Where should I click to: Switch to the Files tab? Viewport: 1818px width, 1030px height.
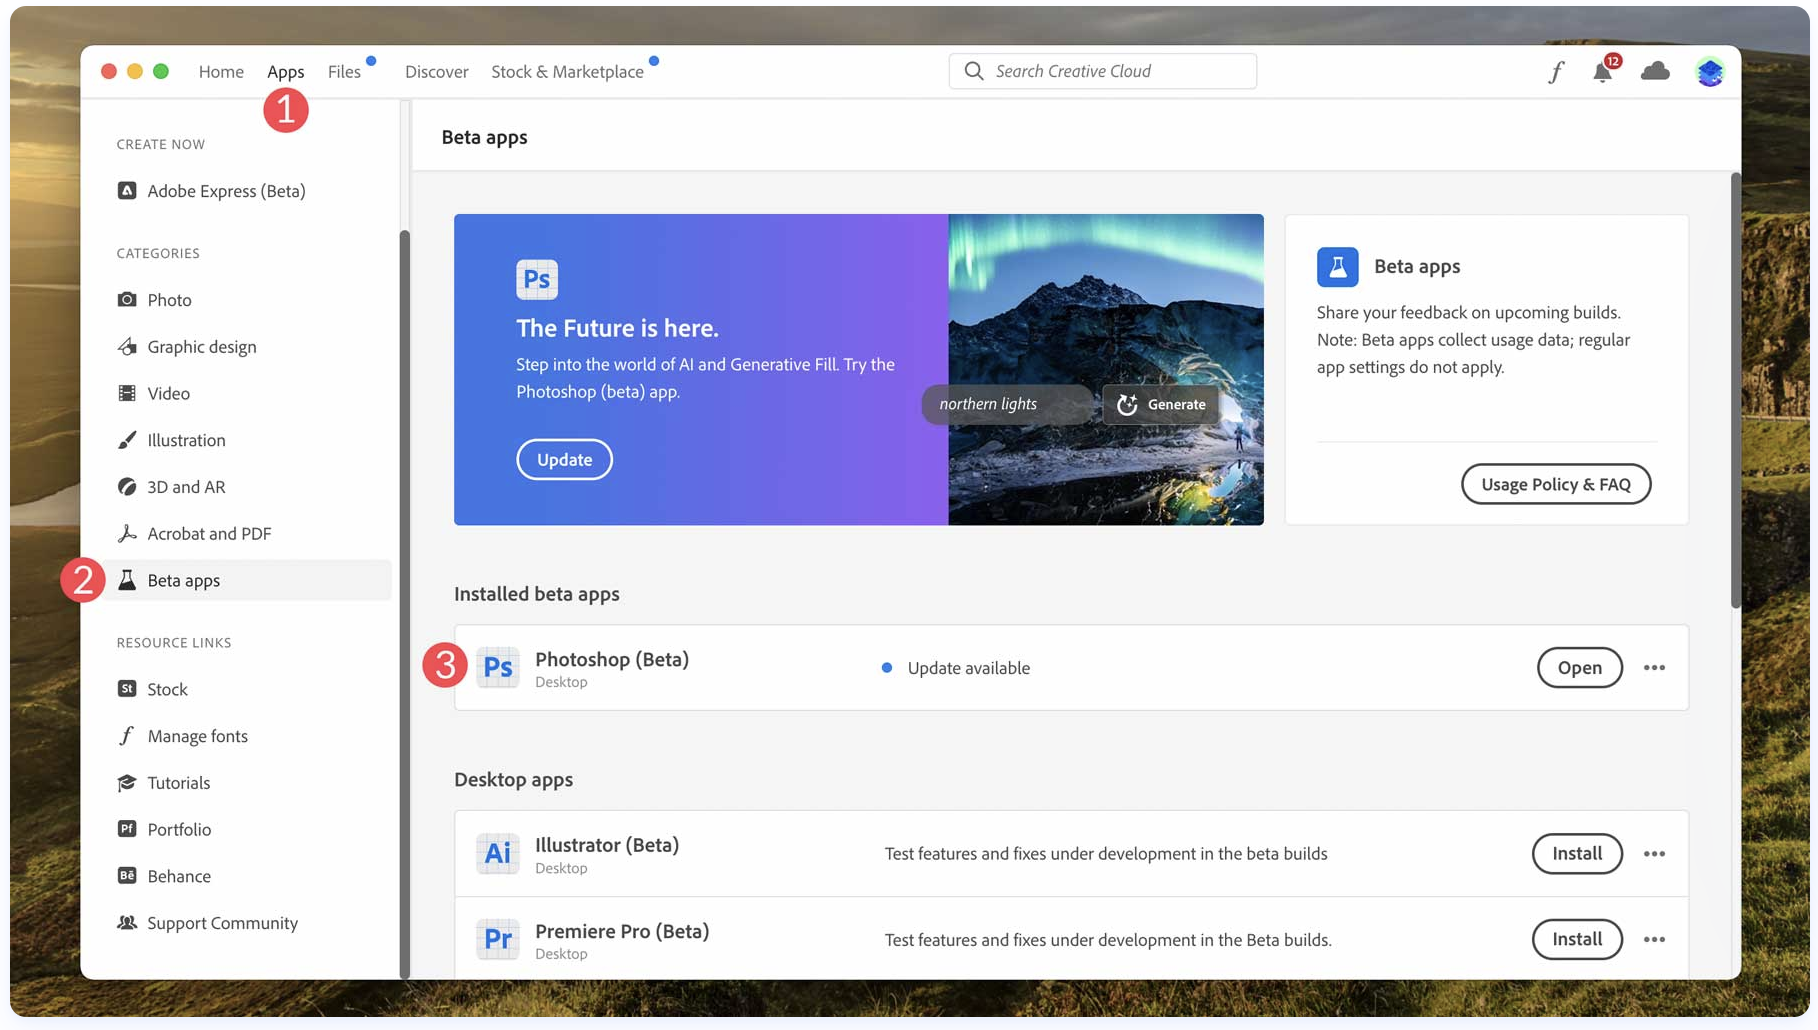point(344,71)
